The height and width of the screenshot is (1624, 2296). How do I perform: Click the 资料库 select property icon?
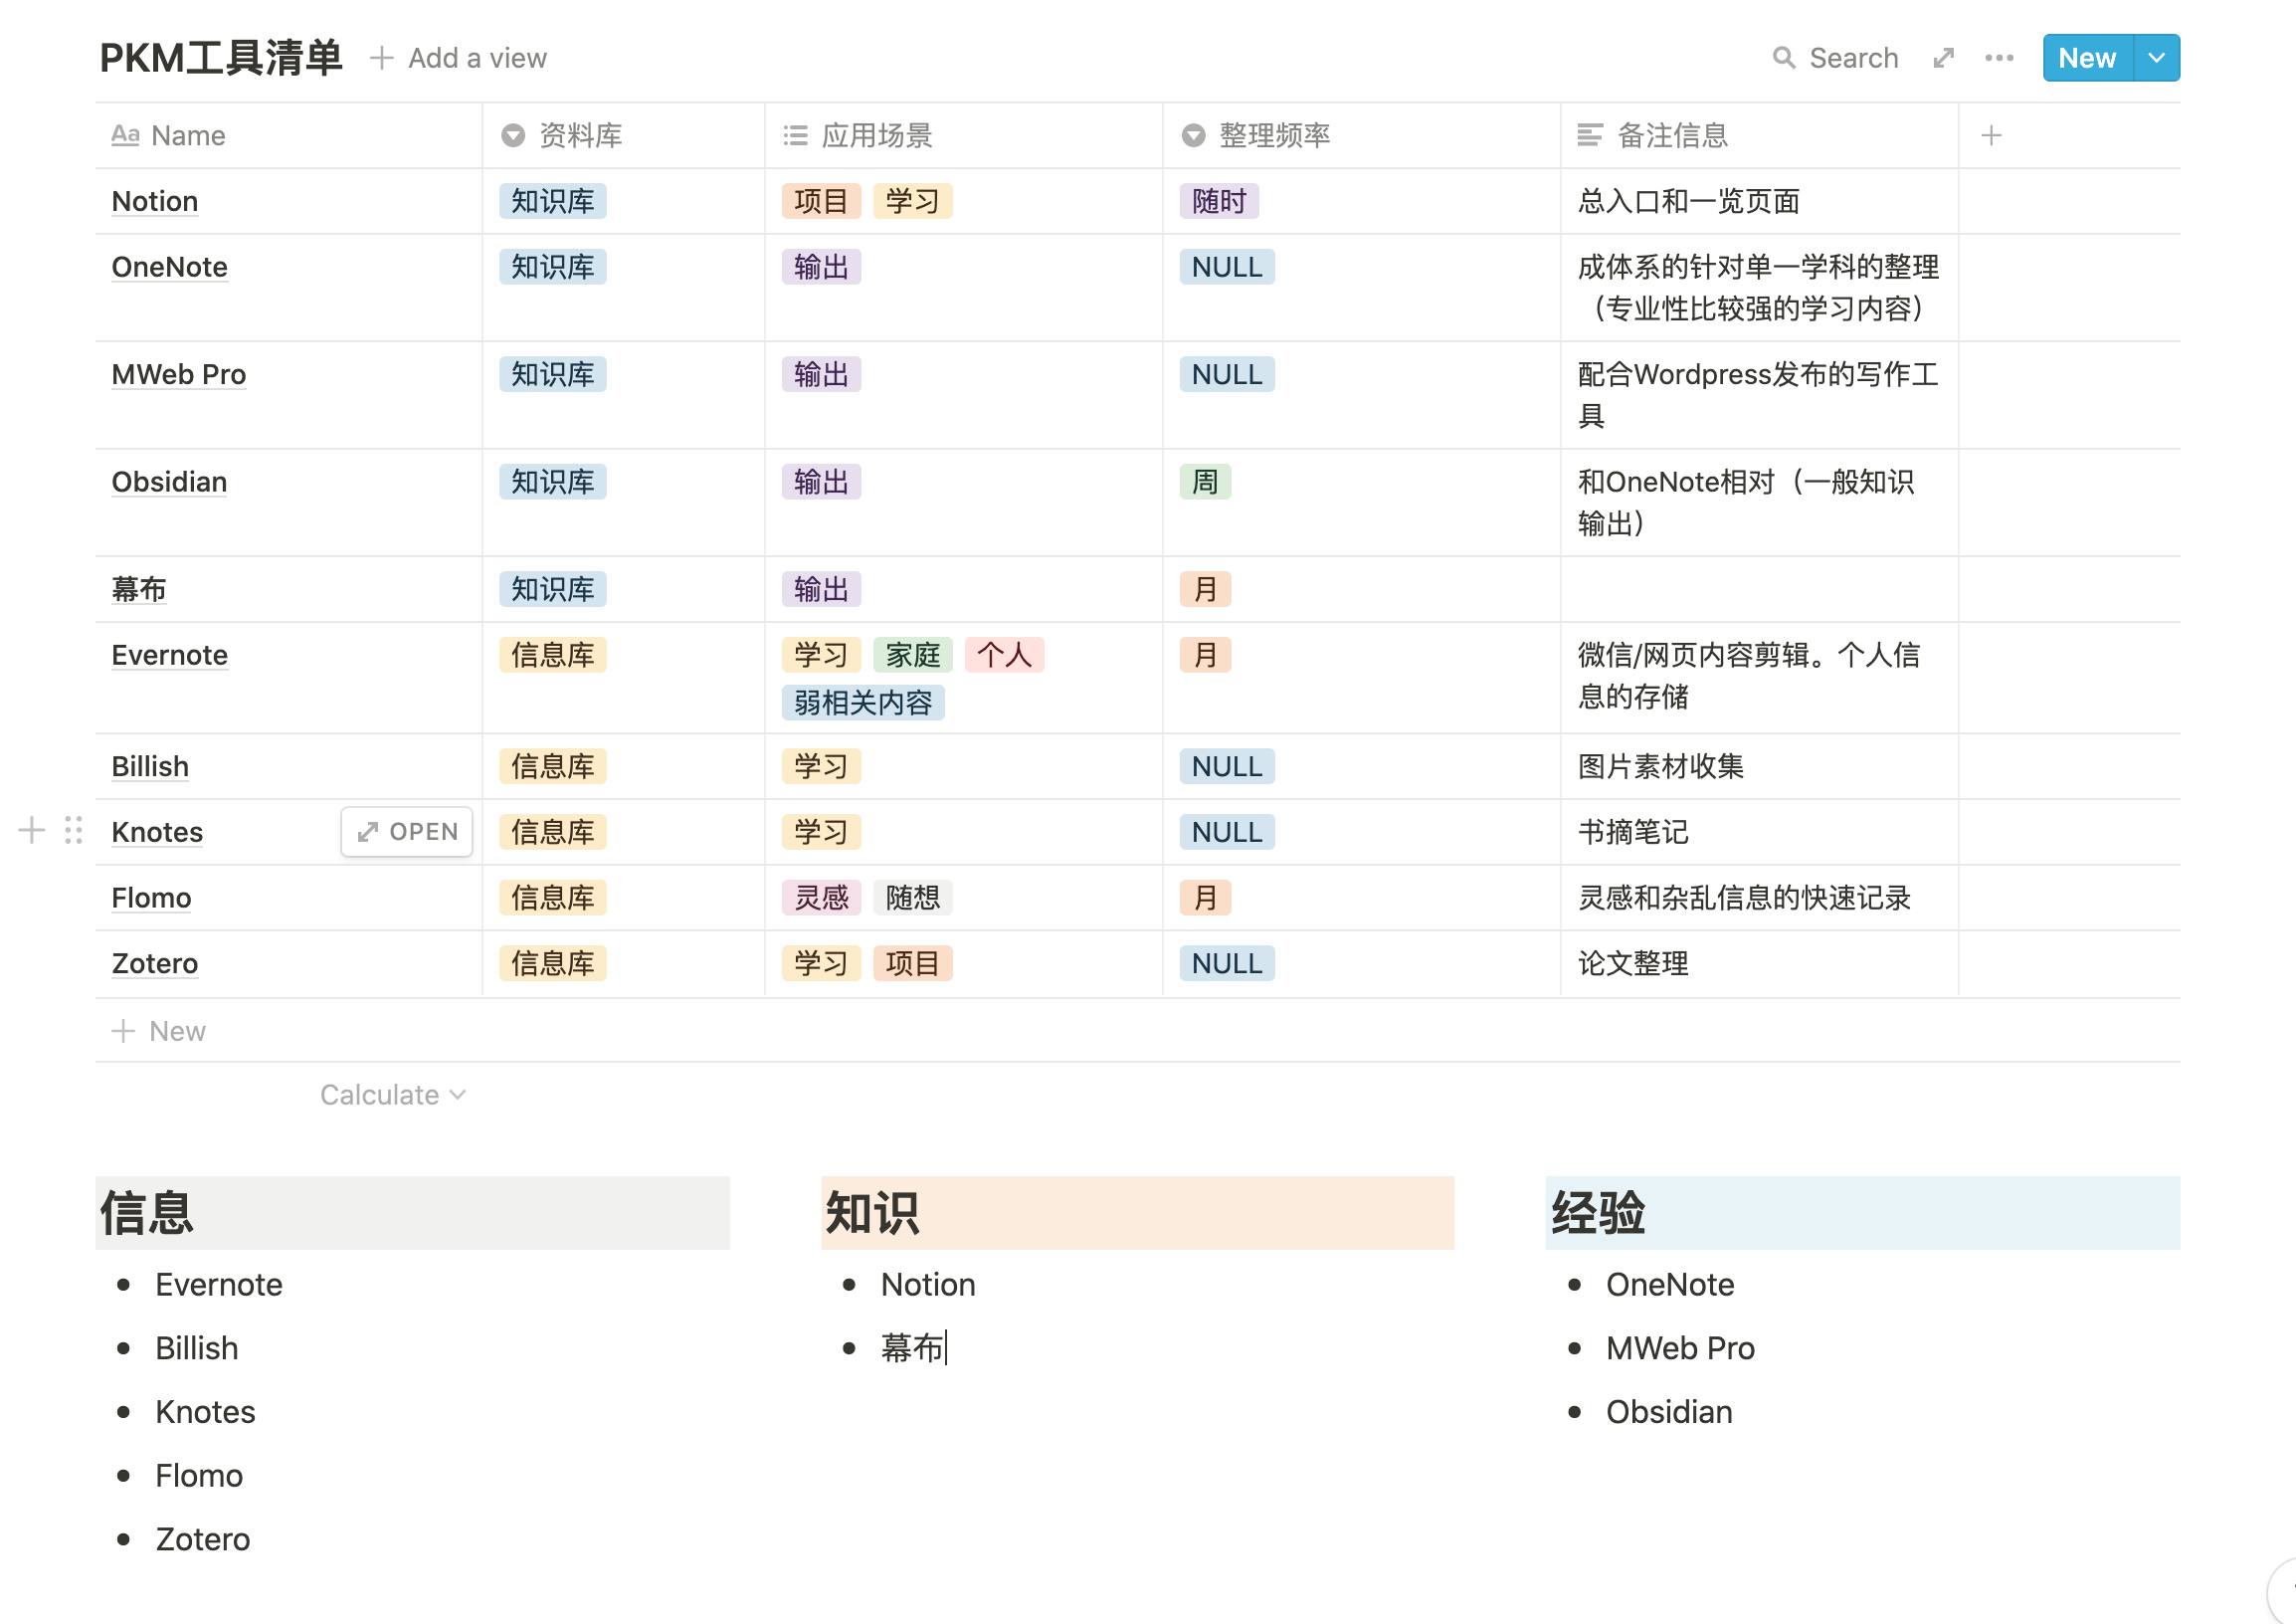pyautogui.click(x=513, y=135)
